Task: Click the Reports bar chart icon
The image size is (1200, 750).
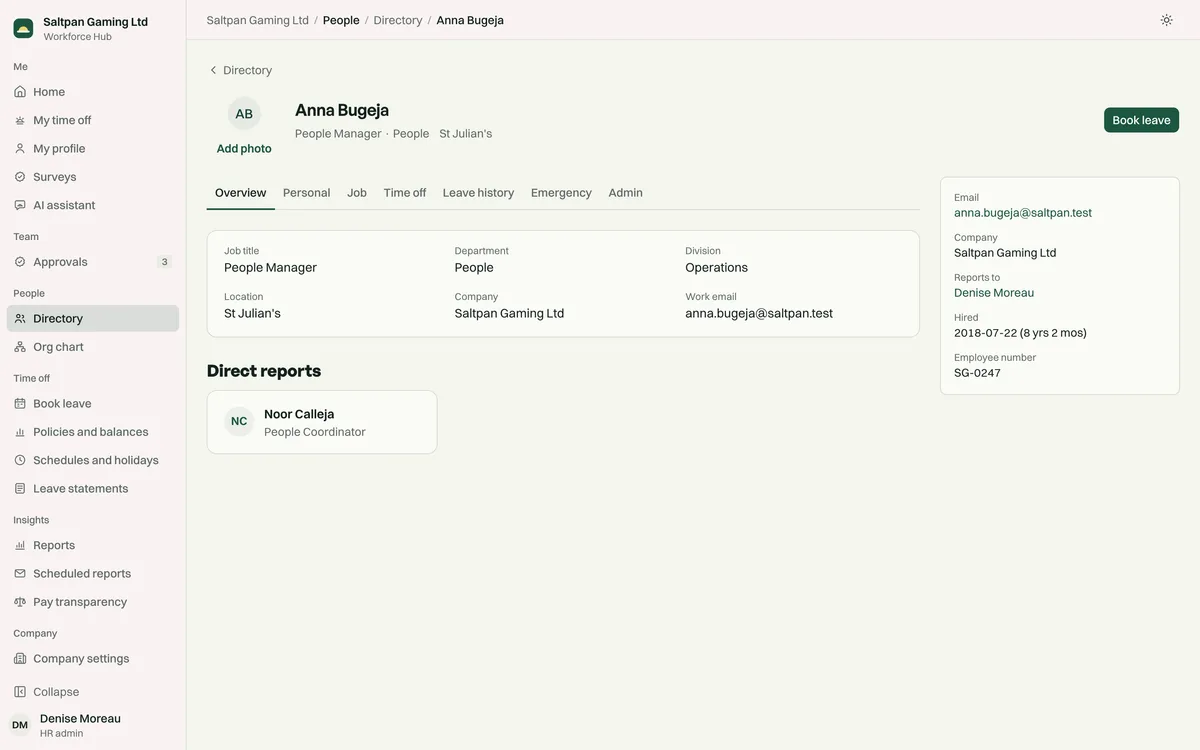Action: point(20,545)
